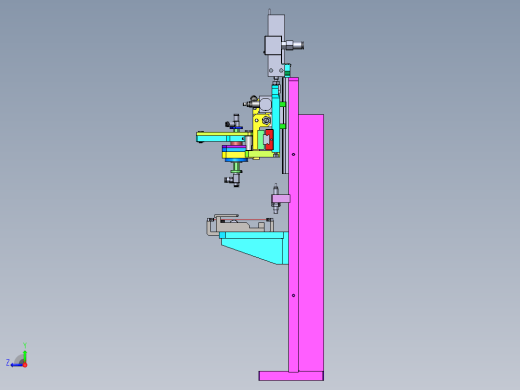This screenshot has width=520, height=390.
Task: Select the magenta base plate at the bottom
Action: [x=291, y=376]
